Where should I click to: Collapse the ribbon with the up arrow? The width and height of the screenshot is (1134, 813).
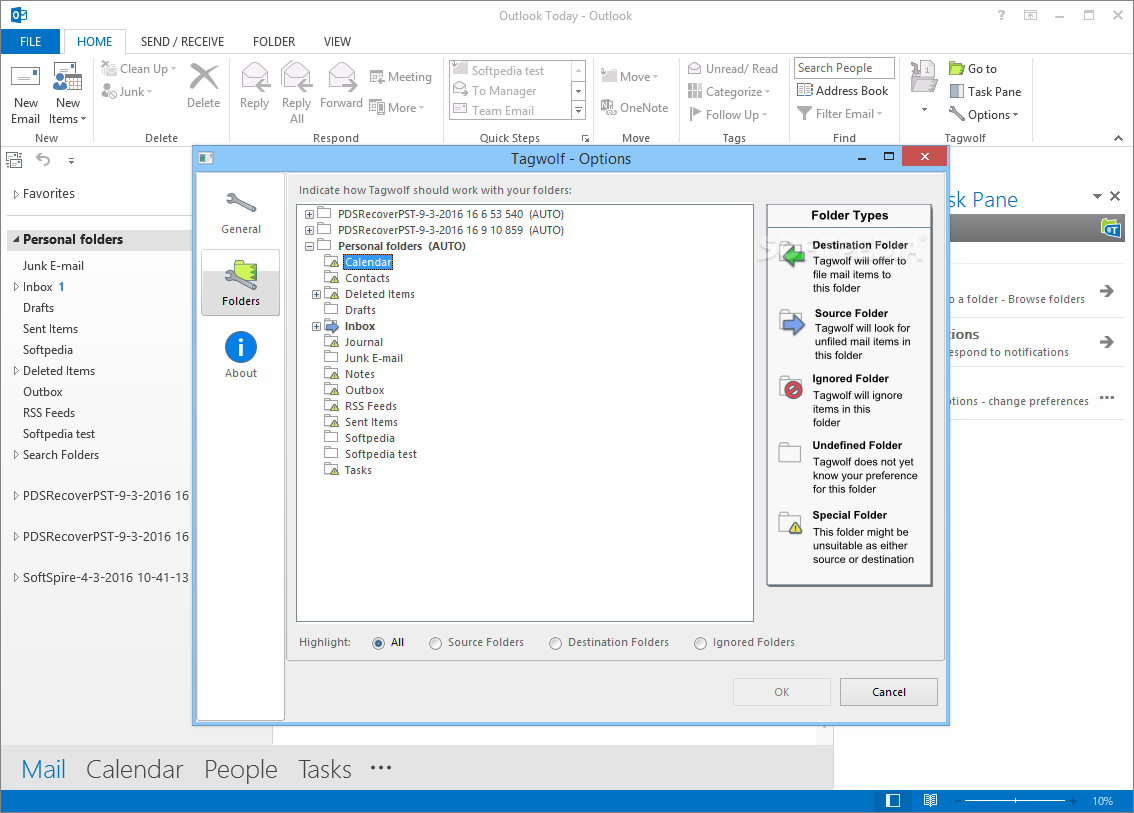point(1118,138)
